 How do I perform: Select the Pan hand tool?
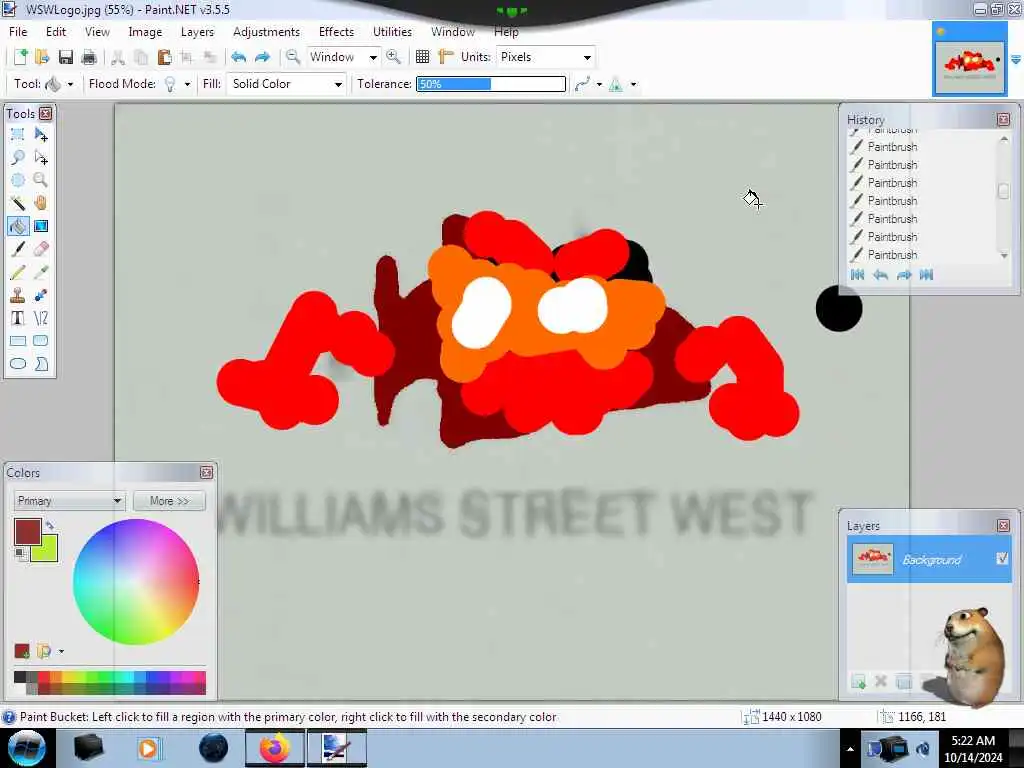point(40,203)
